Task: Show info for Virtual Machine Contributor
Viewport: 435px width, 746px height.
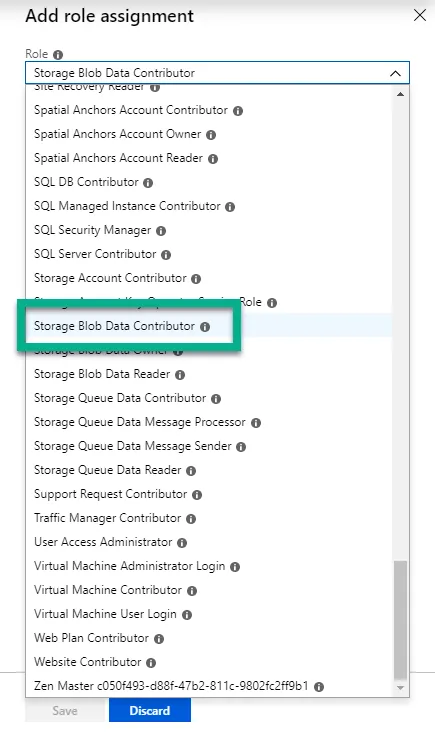Action: pyautogui.click(x=192, y=591)
